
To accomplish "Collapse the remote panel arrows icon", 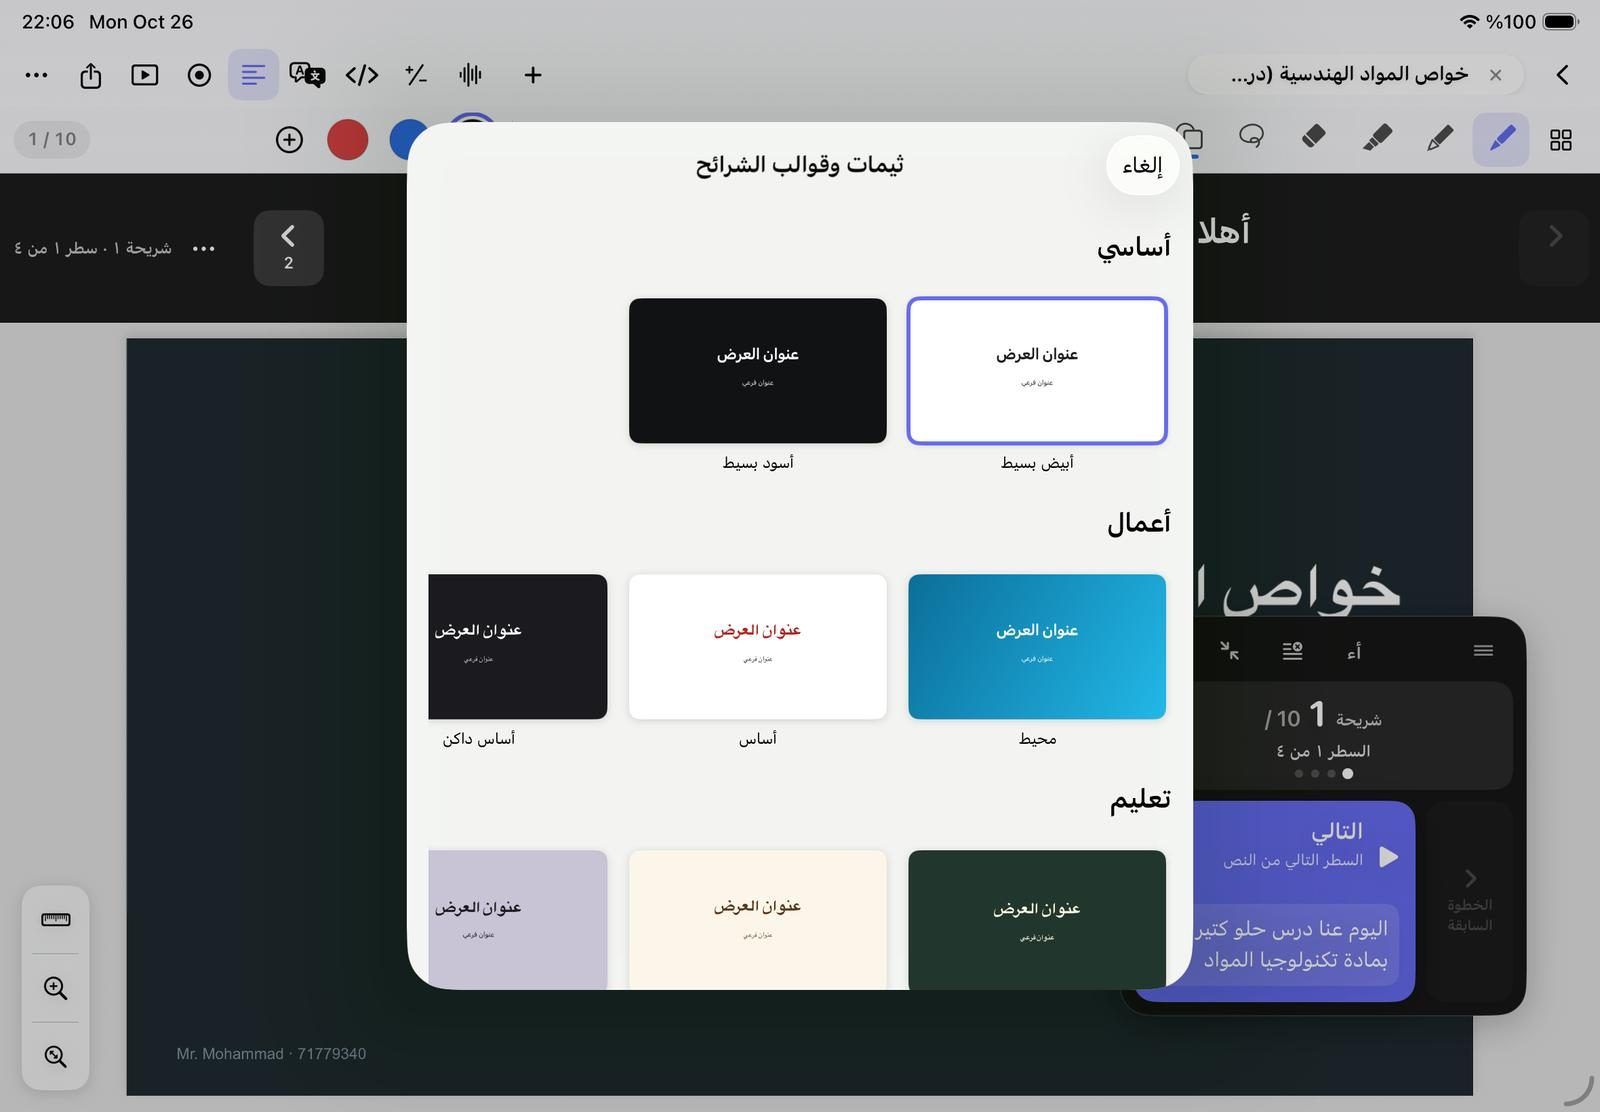I will click(x=1230, y=651).
